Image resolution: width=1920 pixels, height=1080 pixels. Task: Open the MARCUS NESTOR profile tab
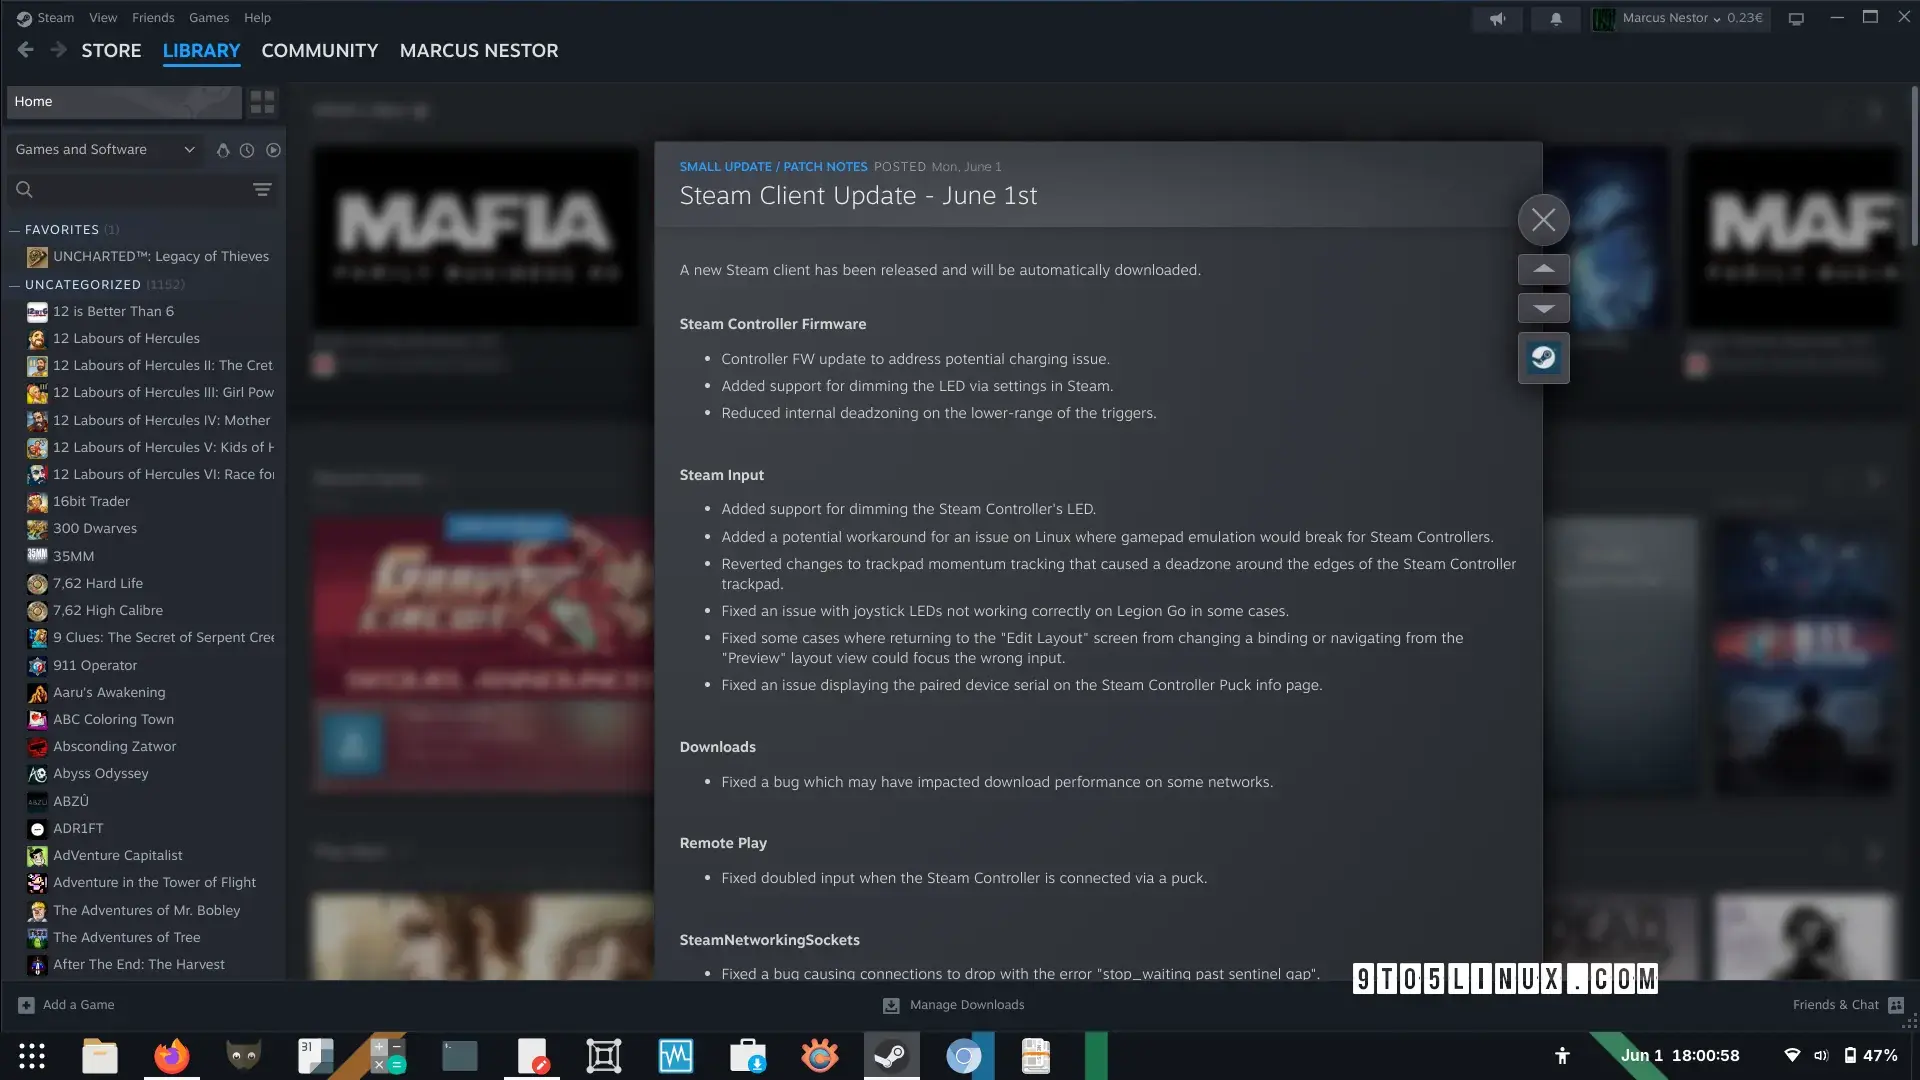[x=479, y=51]
